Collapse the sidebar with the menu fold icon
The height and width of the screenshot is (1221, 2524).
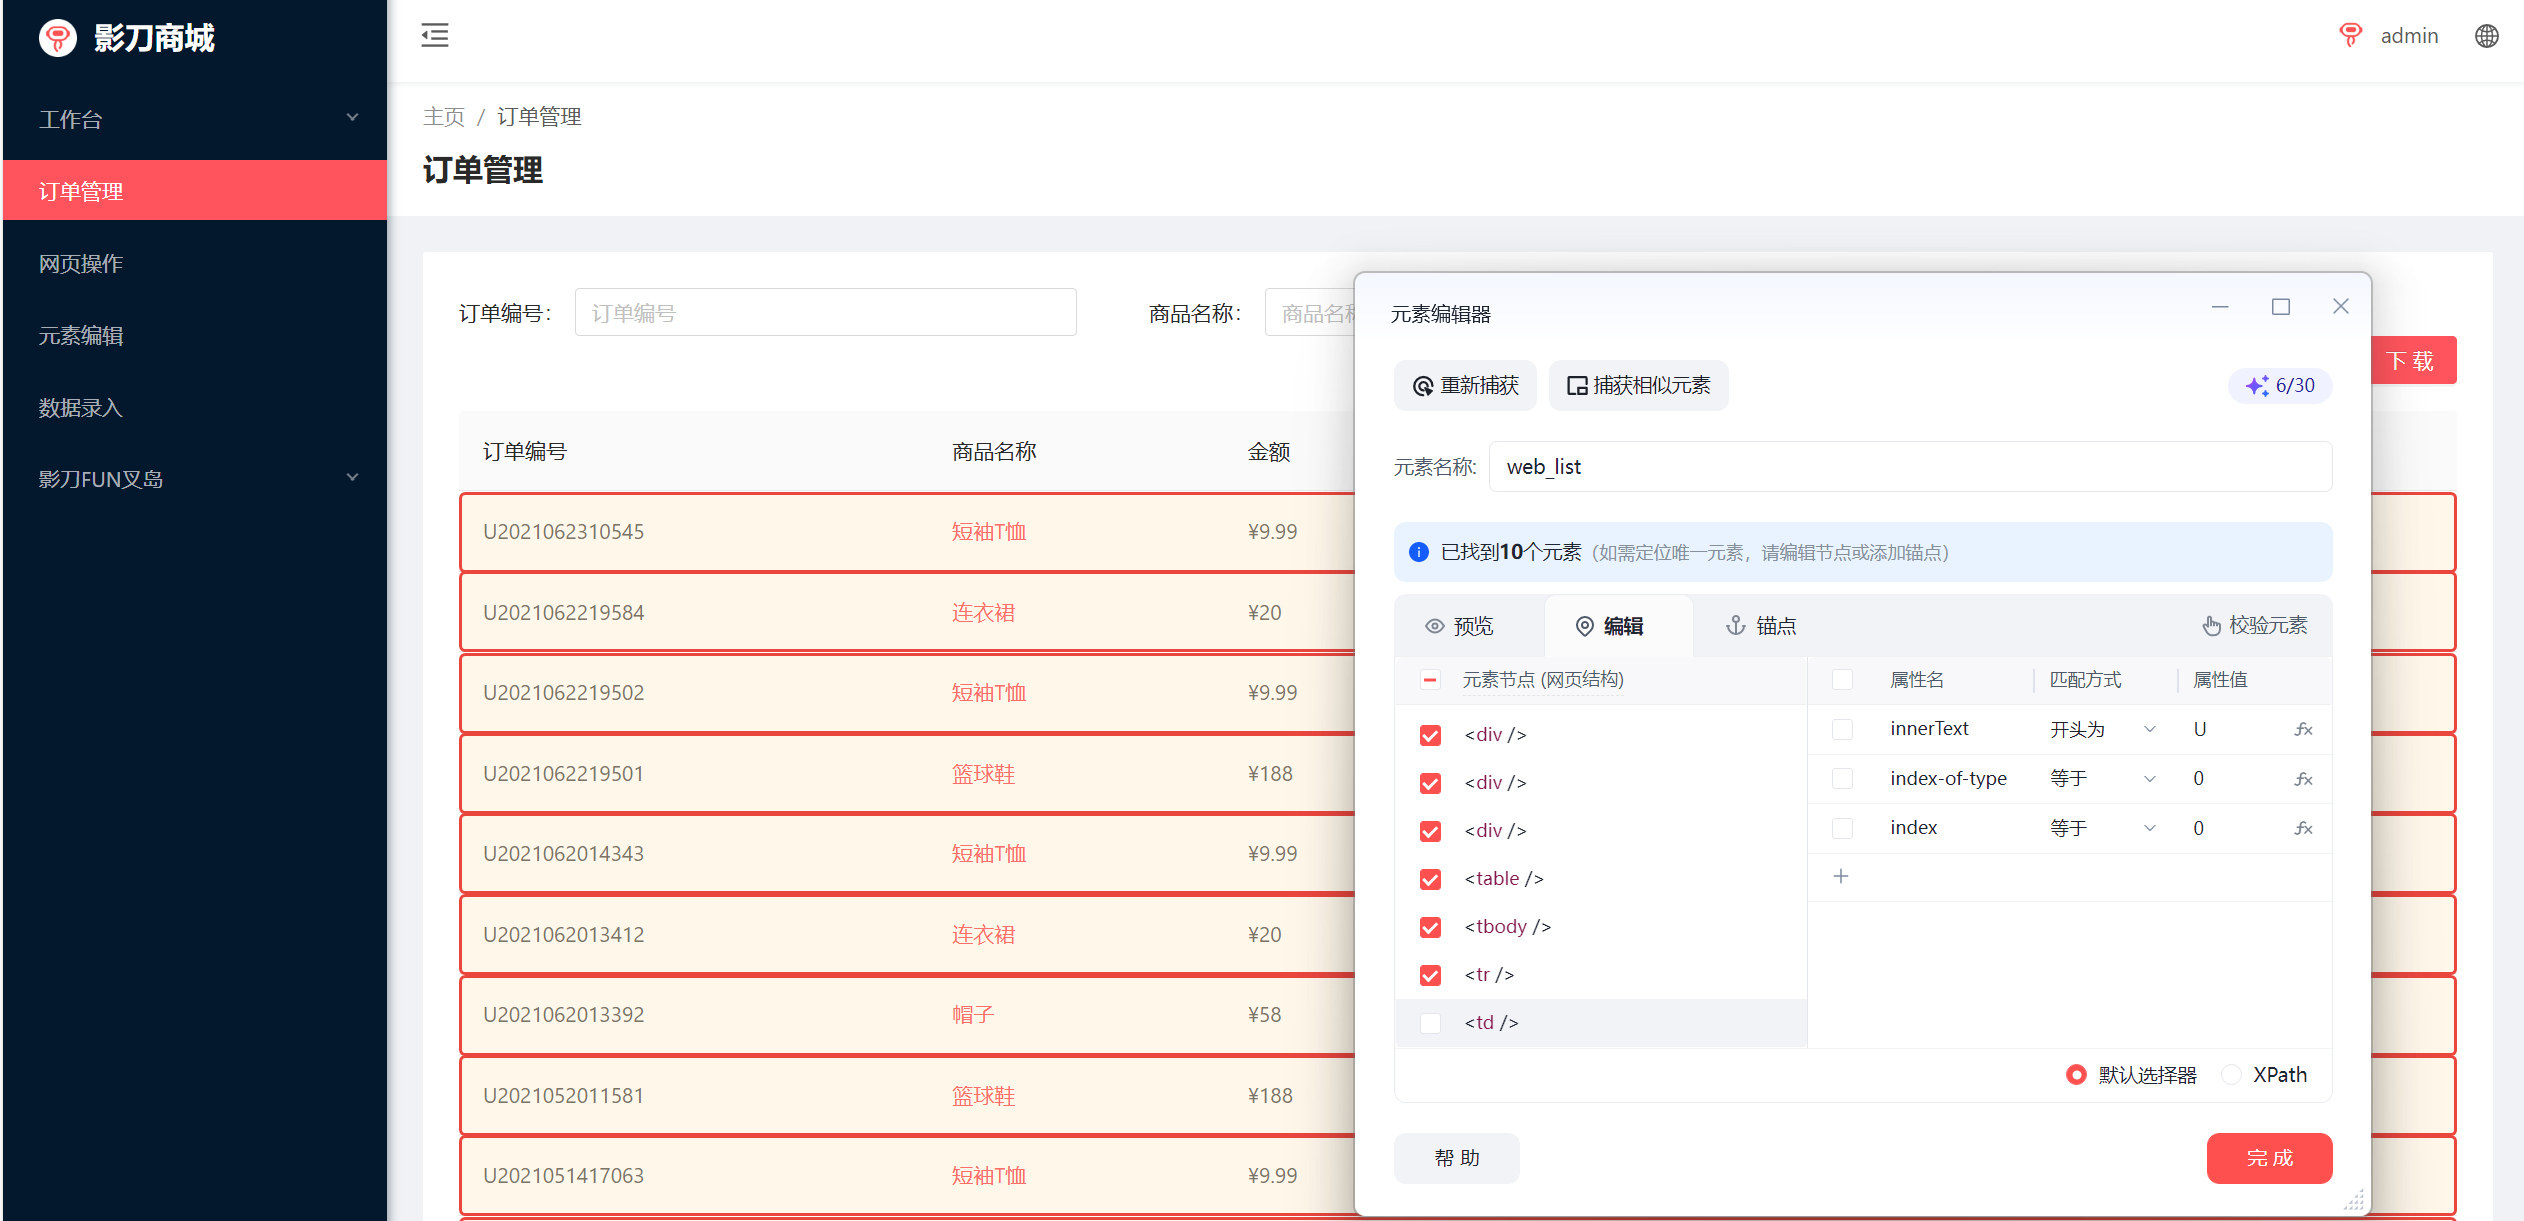(x=435, y=36)
